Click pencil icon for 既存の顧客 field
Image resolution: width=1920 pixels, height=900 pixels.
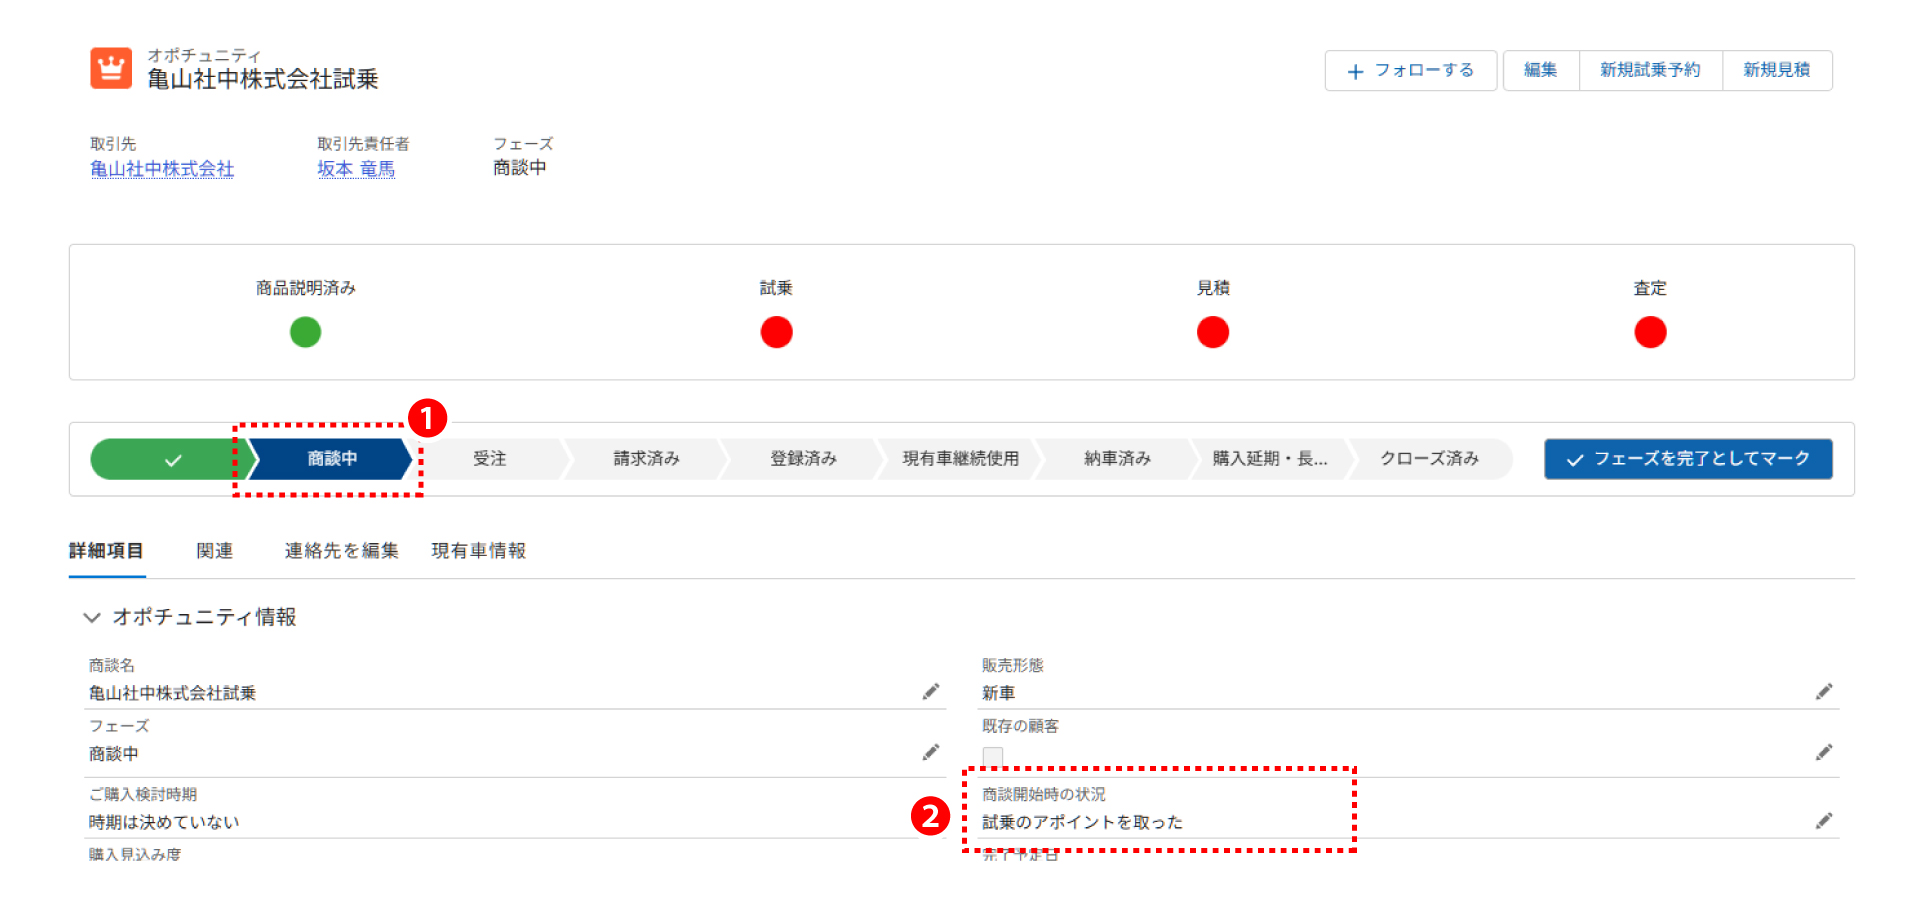pyautogui.click(x=1824, y=753)
